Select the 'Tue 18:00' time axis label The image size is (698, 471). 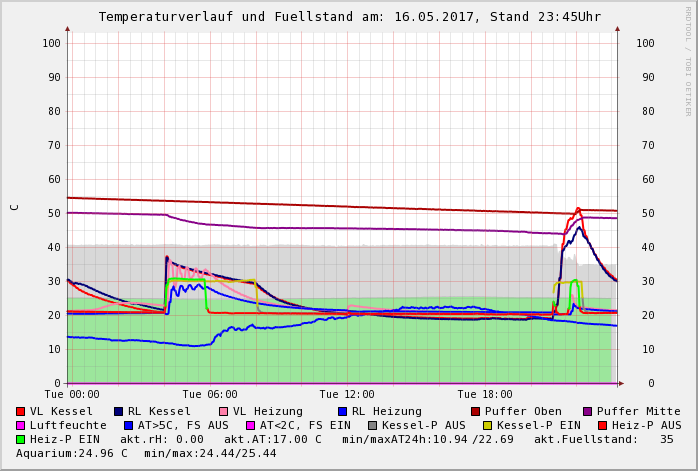tap(485, 395)
